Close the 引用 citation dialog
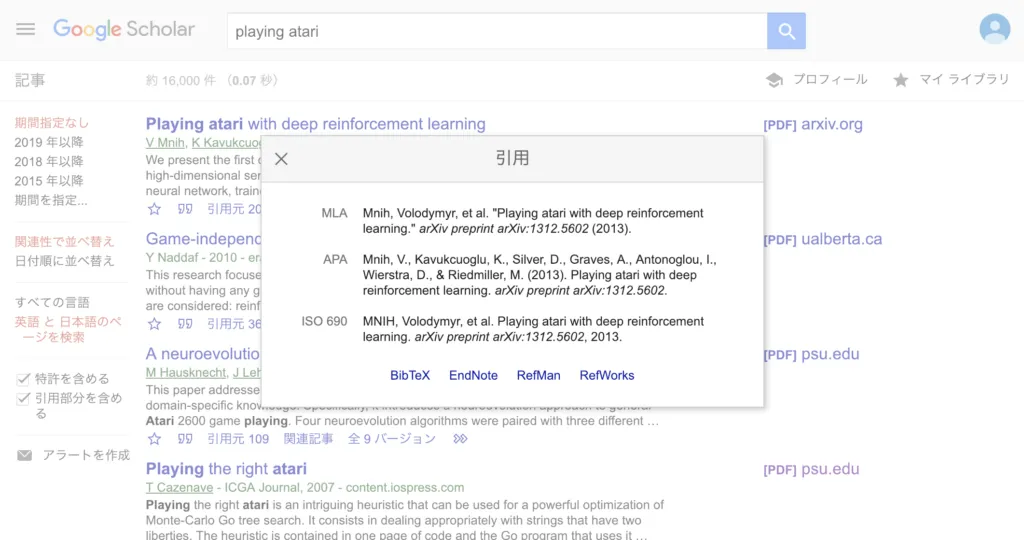The height and width of the screenshot is (540, 1024). 281,159
